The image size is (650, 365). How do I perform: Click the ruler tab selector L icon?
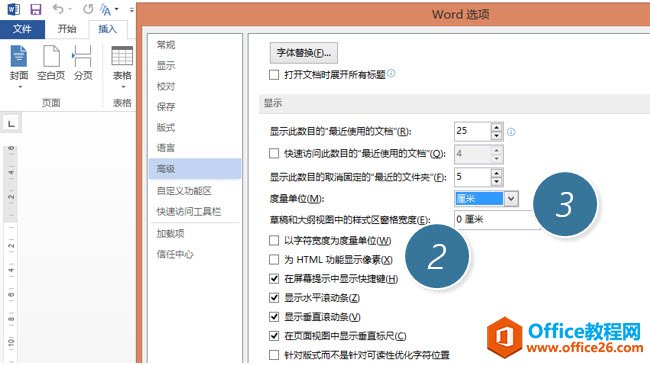pyautogui.click(x=11, y=124)
